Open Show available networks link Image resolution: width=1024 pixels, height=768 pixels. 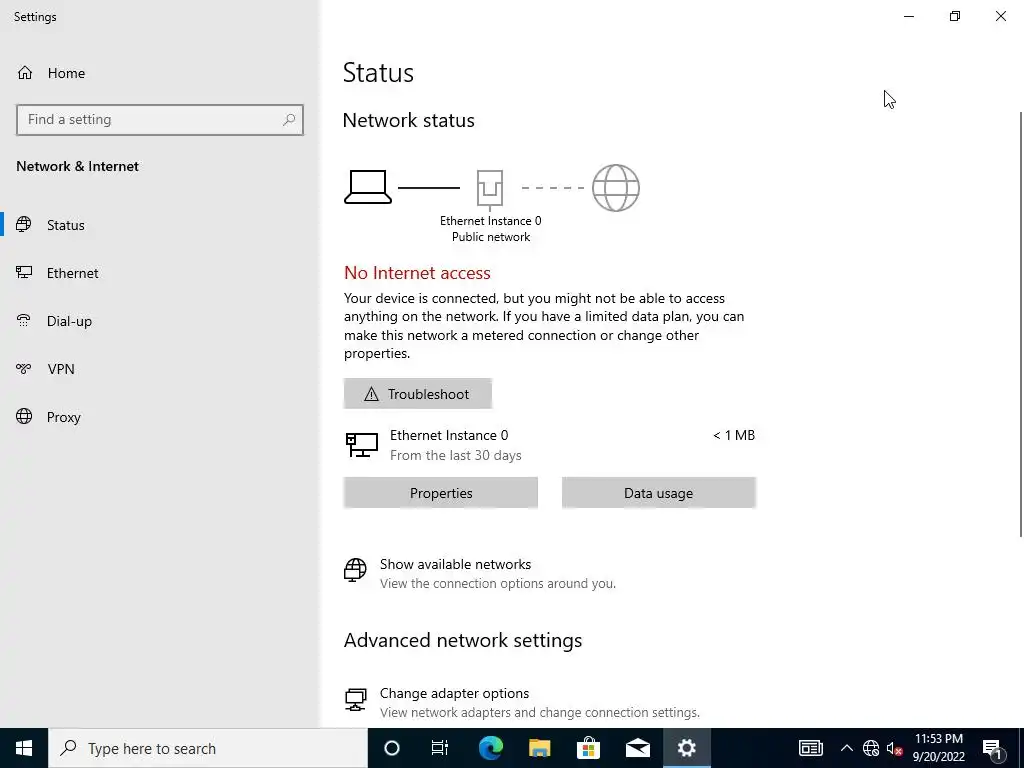click(x=455, y=564)
